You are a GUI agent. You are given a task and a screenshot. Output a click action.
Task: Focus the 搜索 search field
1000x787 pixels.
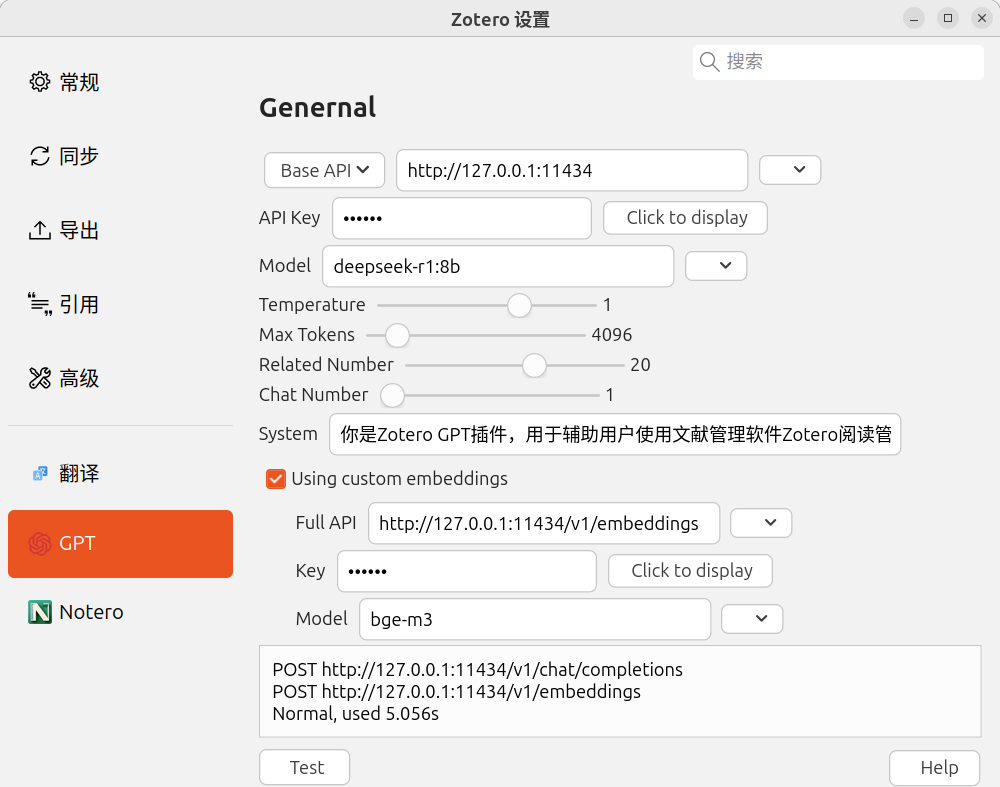838,62
